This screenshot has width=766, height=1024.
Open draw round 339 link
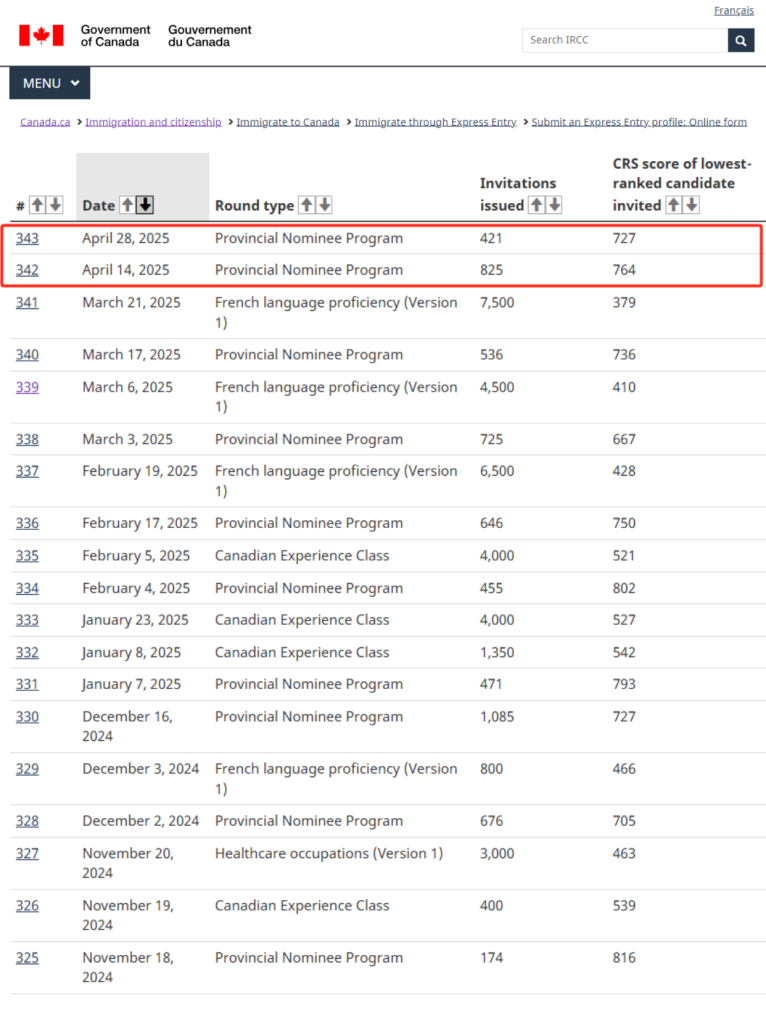click(27, 387)
